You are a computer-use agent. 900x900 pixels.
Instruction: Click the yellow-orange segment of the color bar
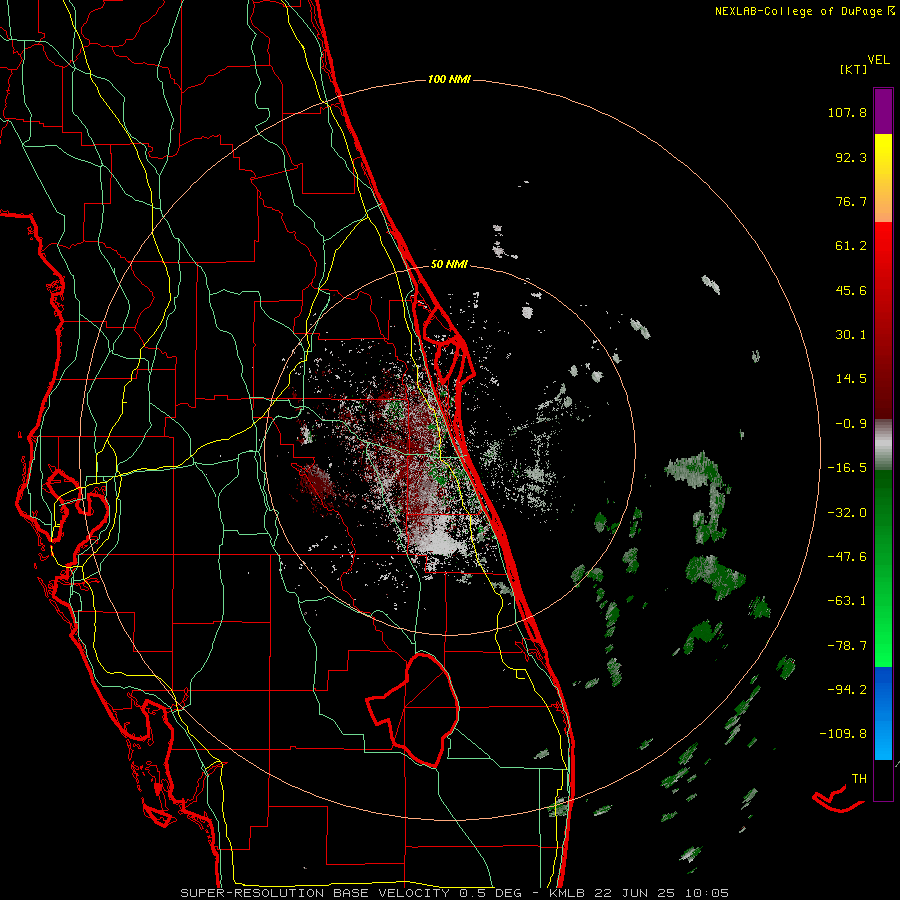click(883, 178)
